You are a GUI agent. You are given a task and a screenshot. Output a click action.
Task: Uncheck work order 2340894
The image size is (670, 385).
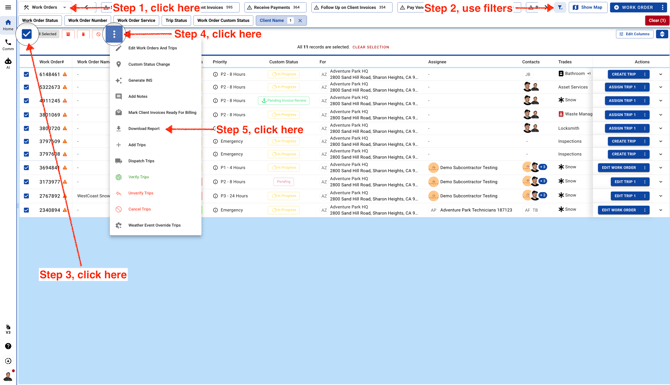coord(26,210)
